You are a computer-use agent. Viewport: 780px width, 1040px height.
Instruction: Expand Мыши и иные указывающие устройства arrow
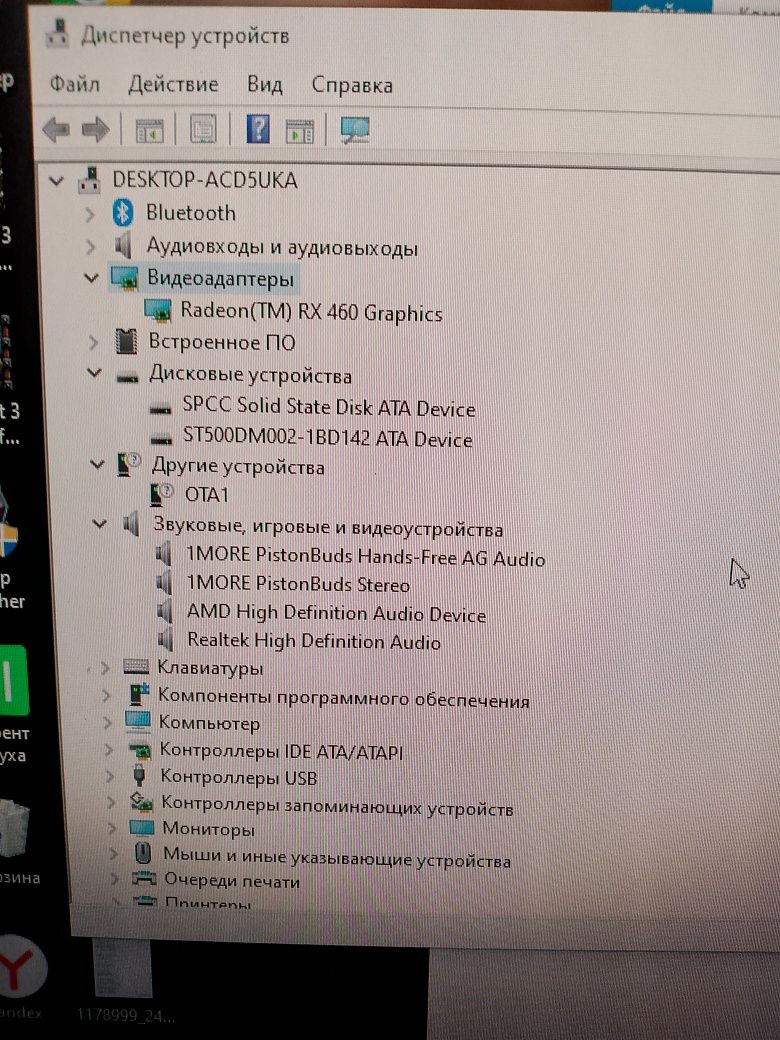pyautogui.click(x=114, y=854)
